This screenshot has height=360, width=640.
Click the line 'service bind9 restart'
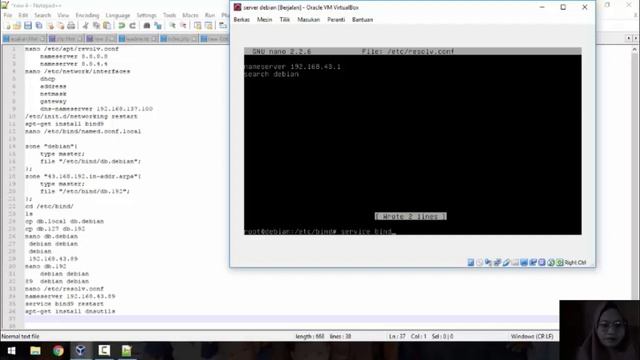64,304
